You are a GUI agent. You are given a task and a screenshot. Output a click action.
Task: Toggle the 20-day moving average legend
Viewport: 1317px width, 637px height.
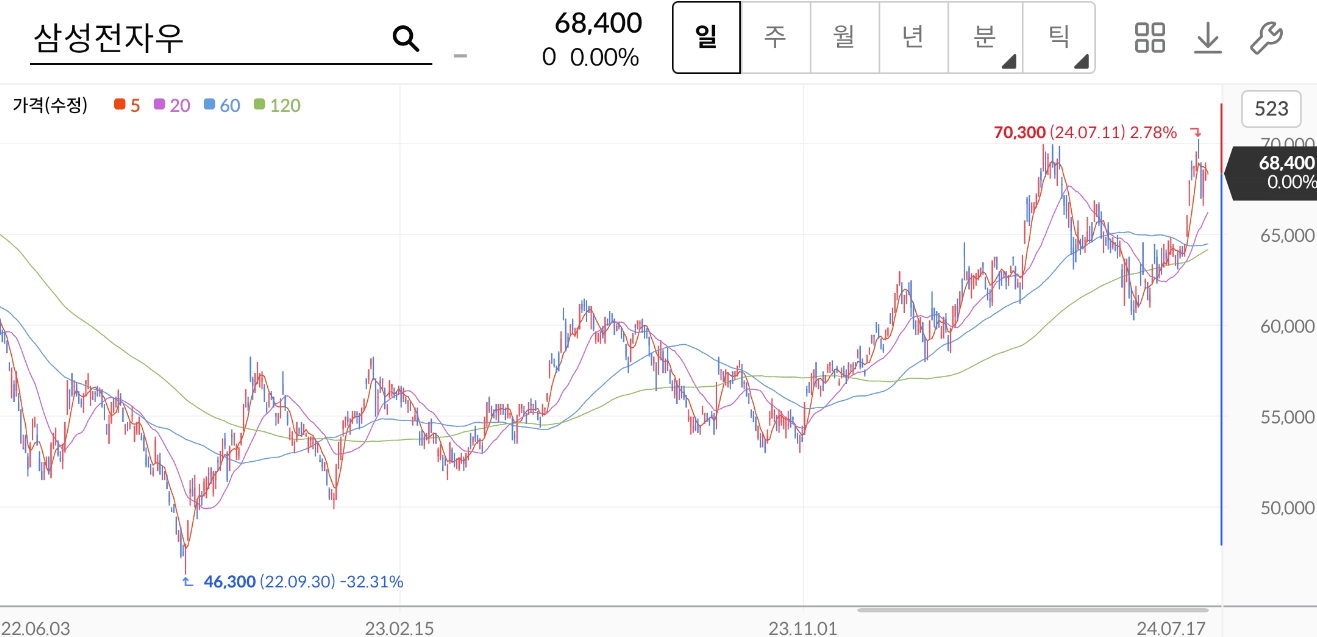click(172, 105)
